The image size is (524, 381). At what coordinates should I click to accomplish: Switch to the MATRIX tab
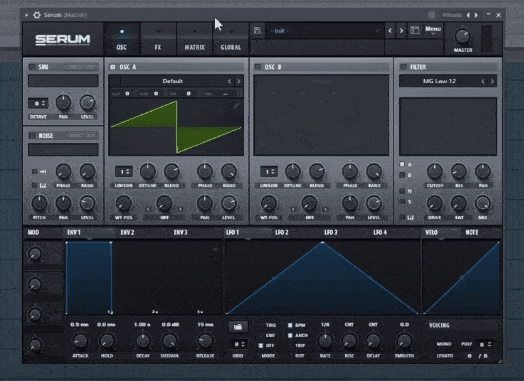click(194, 38)
